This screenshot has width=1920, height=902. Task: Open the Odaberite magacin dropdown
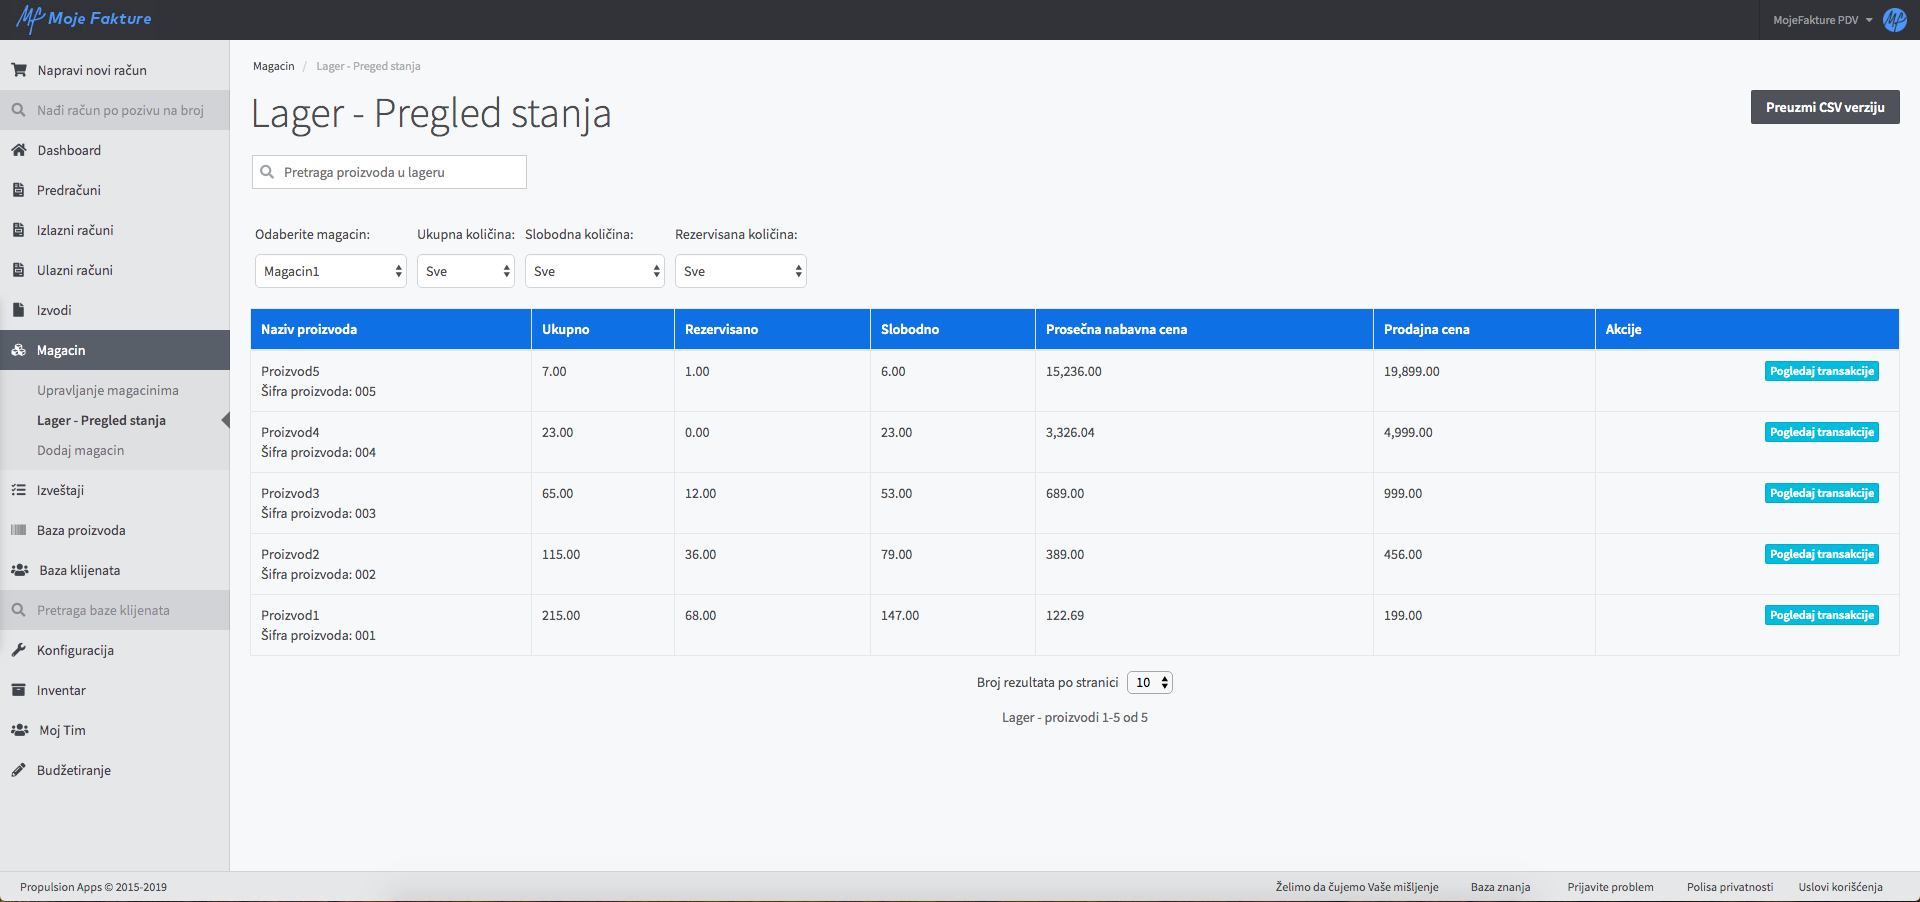point(331,271)
